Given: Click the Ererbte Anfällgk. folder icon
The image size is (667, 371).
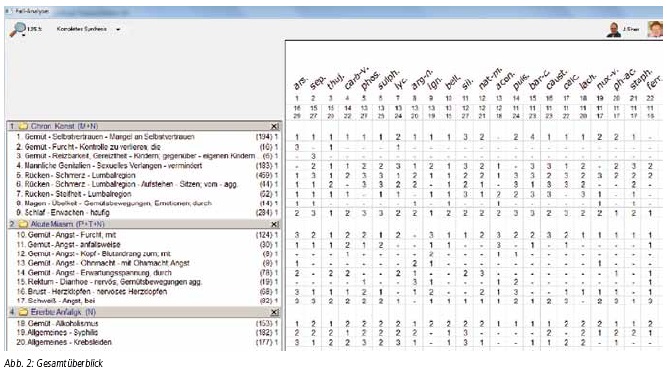Looking at the screenshot, I should (x=23, y=312).
